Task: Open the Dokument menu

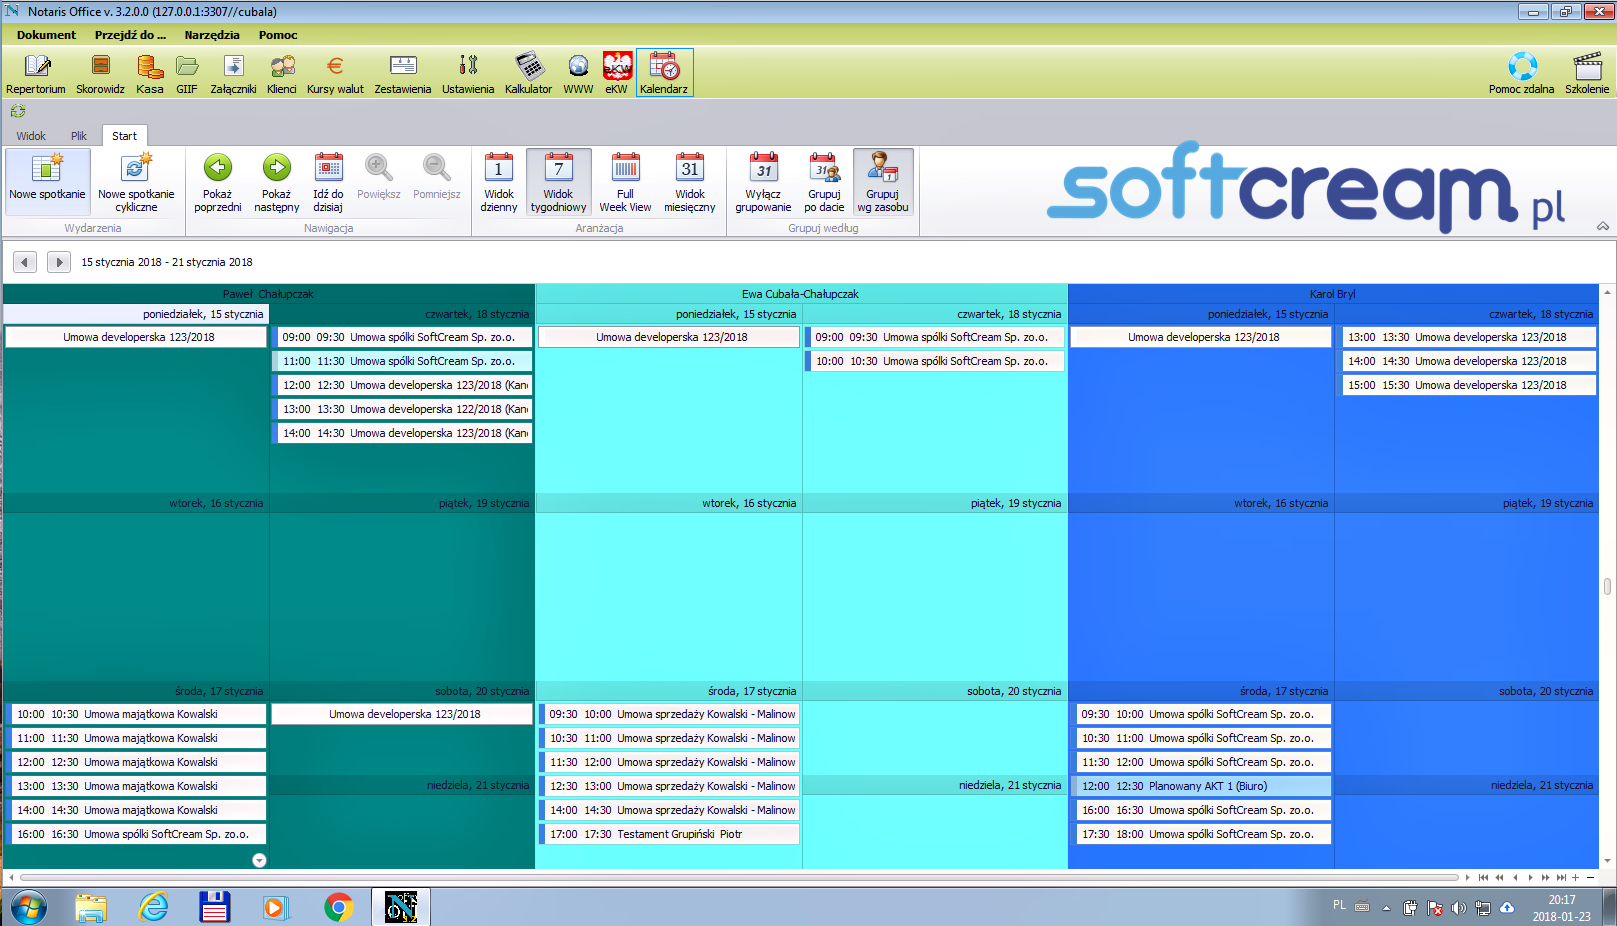Action: 46,35
